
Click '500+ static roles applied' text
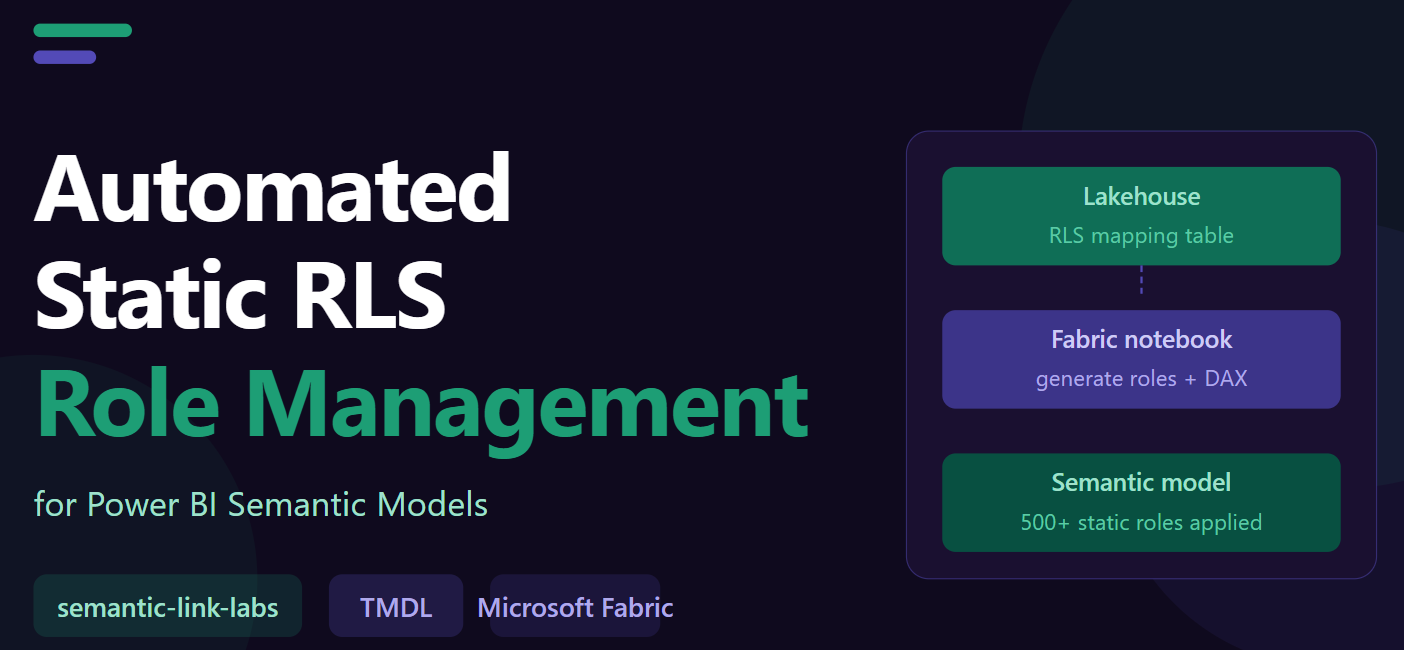1141,522
